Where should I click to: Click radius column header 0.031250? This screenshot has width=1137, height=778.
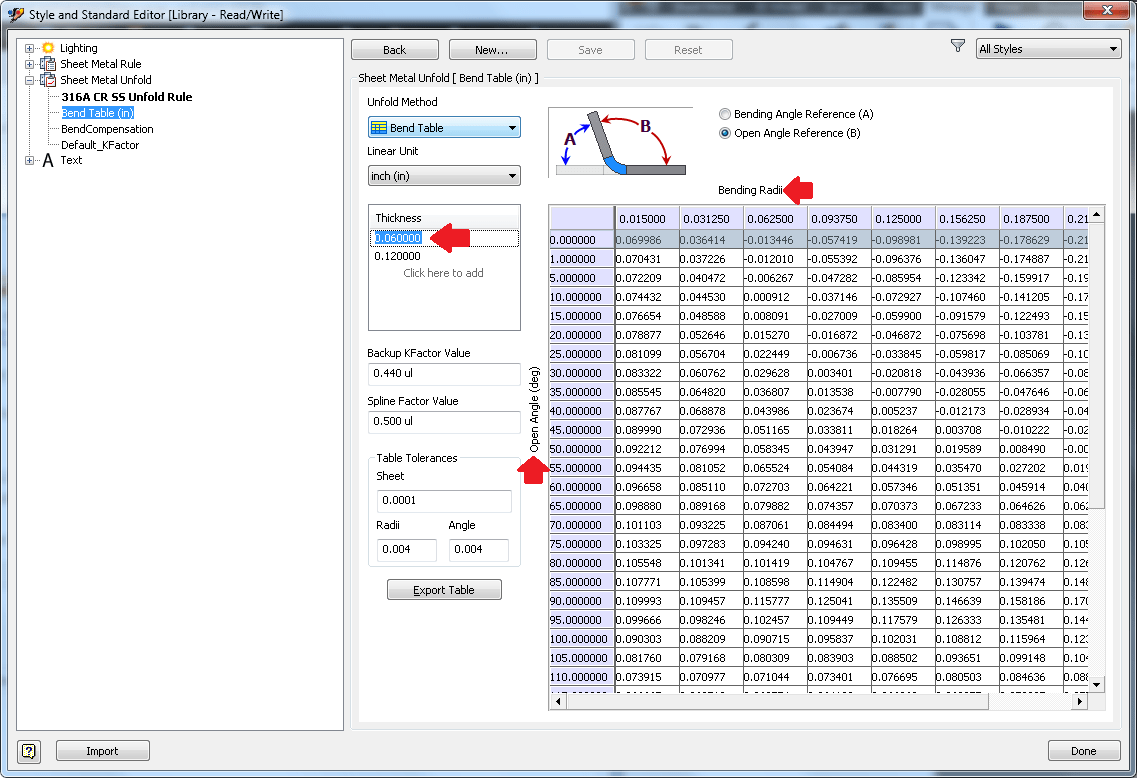711,218
